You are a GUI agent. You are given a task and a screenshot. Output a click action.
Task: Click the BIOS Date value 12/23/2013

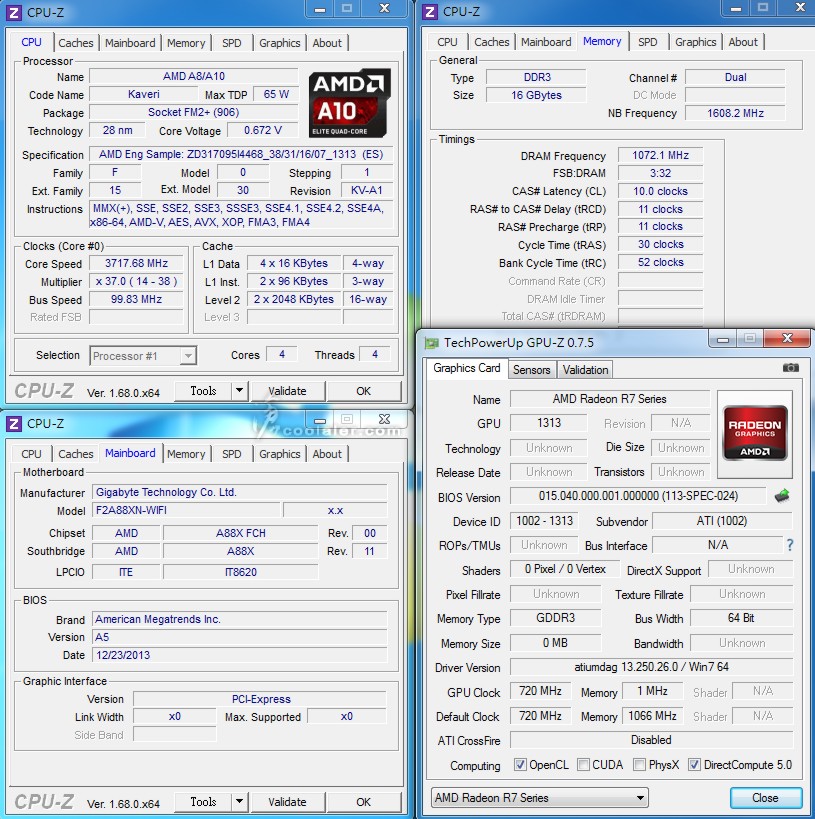240,655
